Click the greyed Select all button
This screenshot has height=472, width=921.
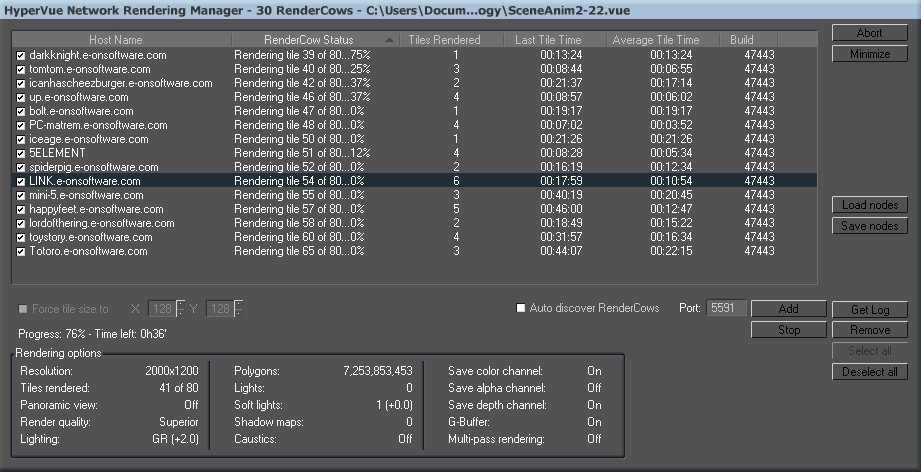tap(870, 351)
